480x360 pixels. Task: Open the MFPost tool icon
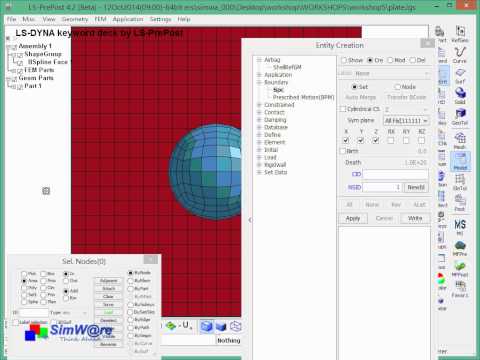(x=460, y=269)
